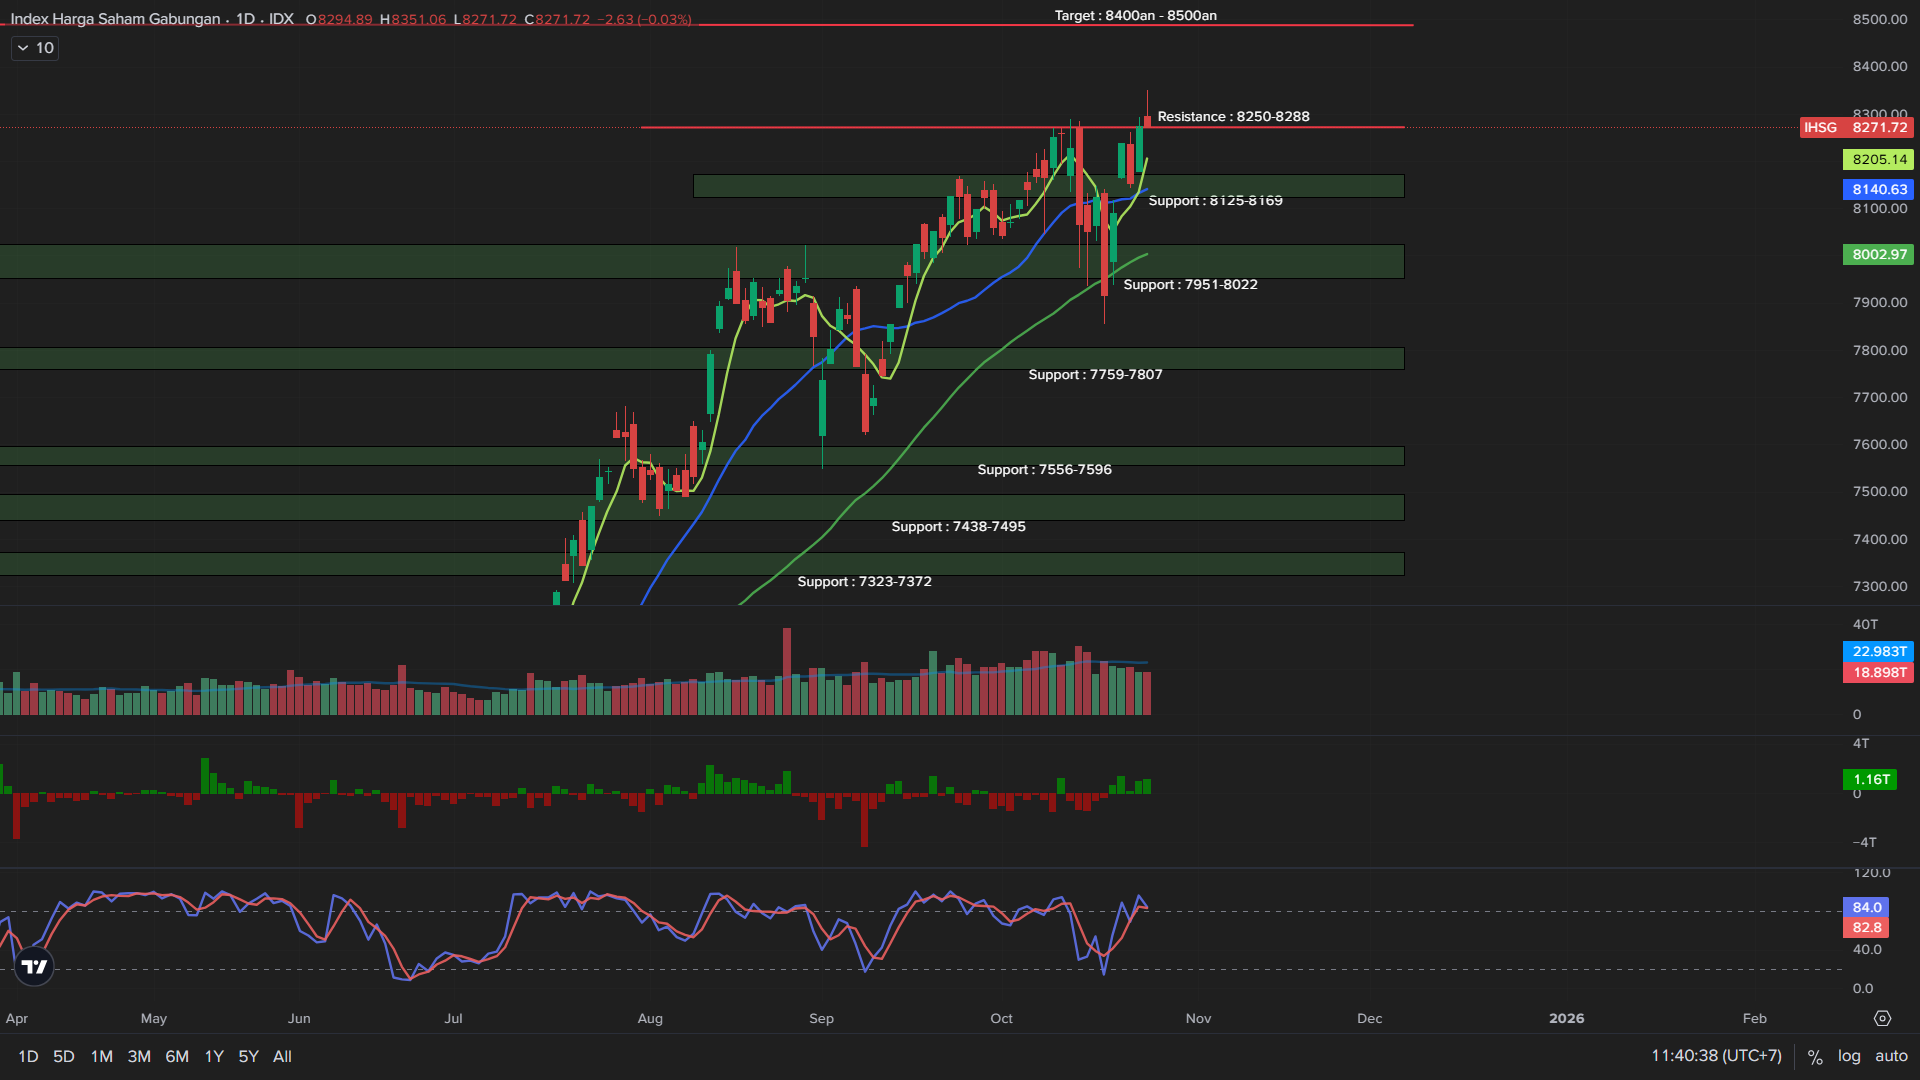Screen dimensions: 1920x1080
Task: Toggle logarithmic scale with log
Action: click(1849, 1056)
